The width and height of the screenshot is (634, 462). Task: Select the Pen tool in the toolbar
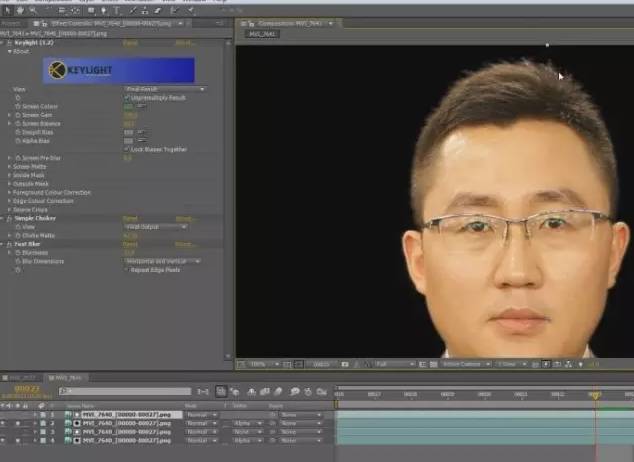pyautogui.click(x=104, y=11)
